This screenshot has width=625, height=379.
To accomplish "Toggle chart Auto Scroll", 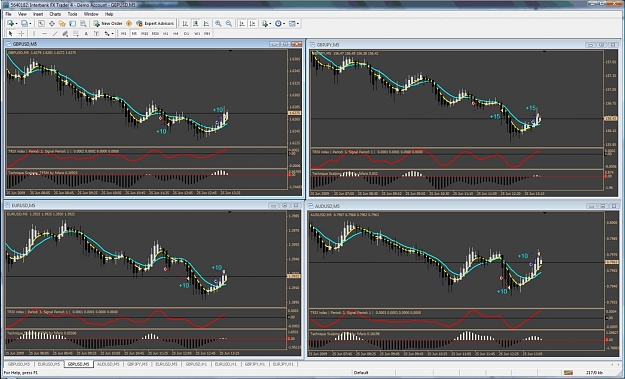I will click(x=242, y=24).
